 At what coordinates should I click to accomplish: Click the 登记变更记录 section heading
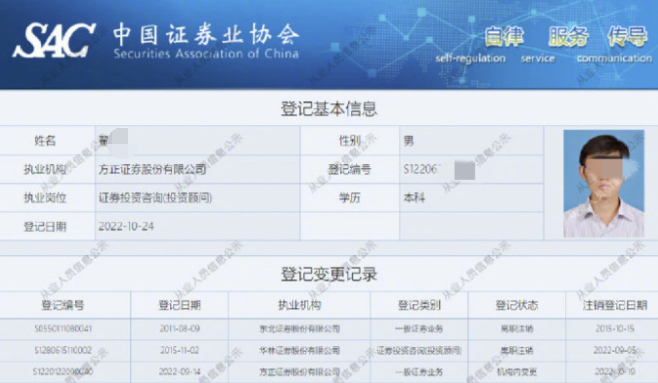(x=329, y=274)
